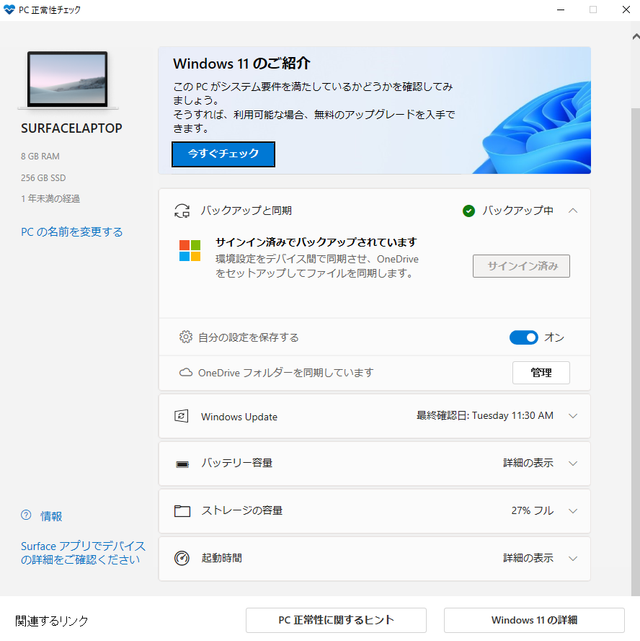Click the battery icon for バッテリー容量
The width and height of the screenshot is (640, 641).
[182, 464]
